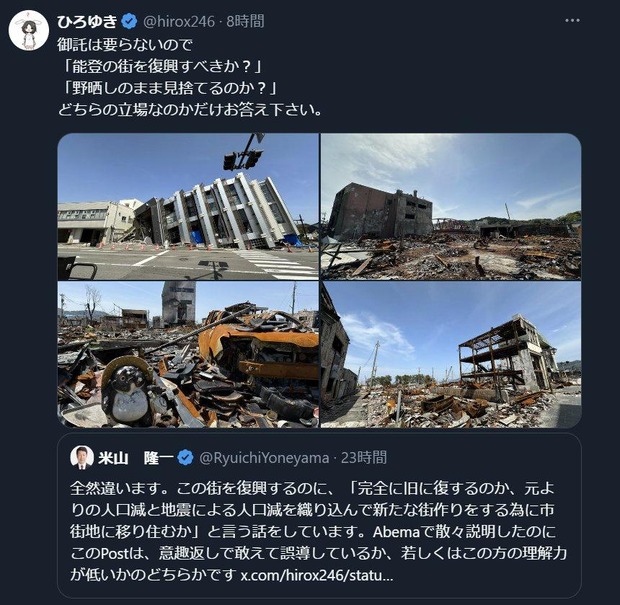This screenshot has height=605, width=620.
Task: Open the x.com/hirox246/statu… link
Action: click(x=317, y=575)
